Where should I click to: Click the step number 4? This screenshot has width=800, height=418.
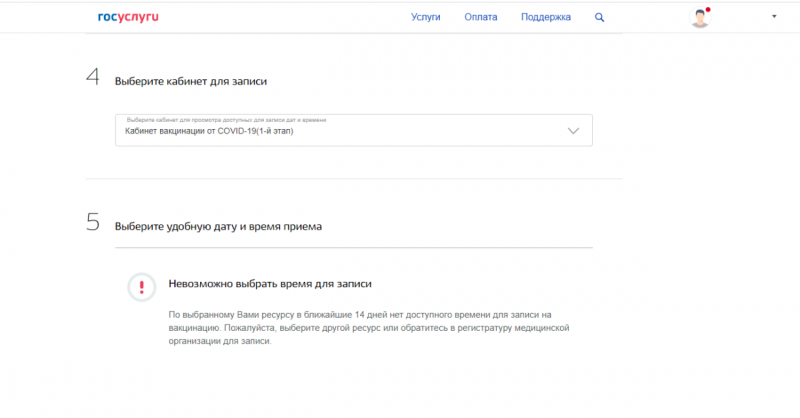pyautogui.click(x=93, y=79)
